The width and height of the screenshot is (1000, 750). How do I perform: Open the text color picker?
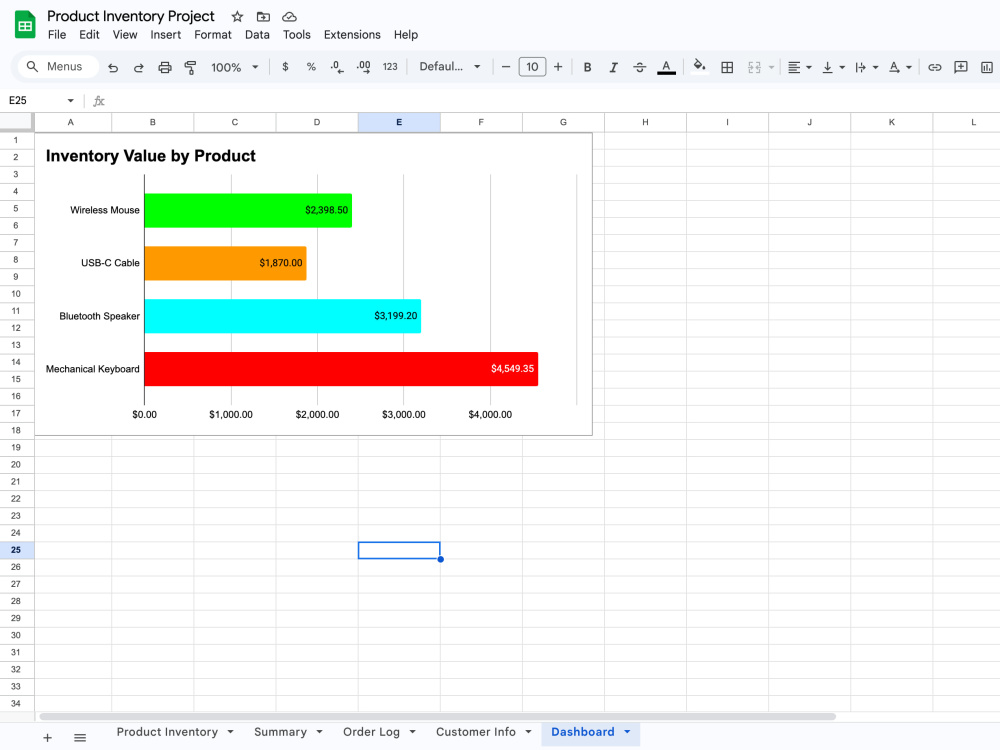tap(666, 67)
